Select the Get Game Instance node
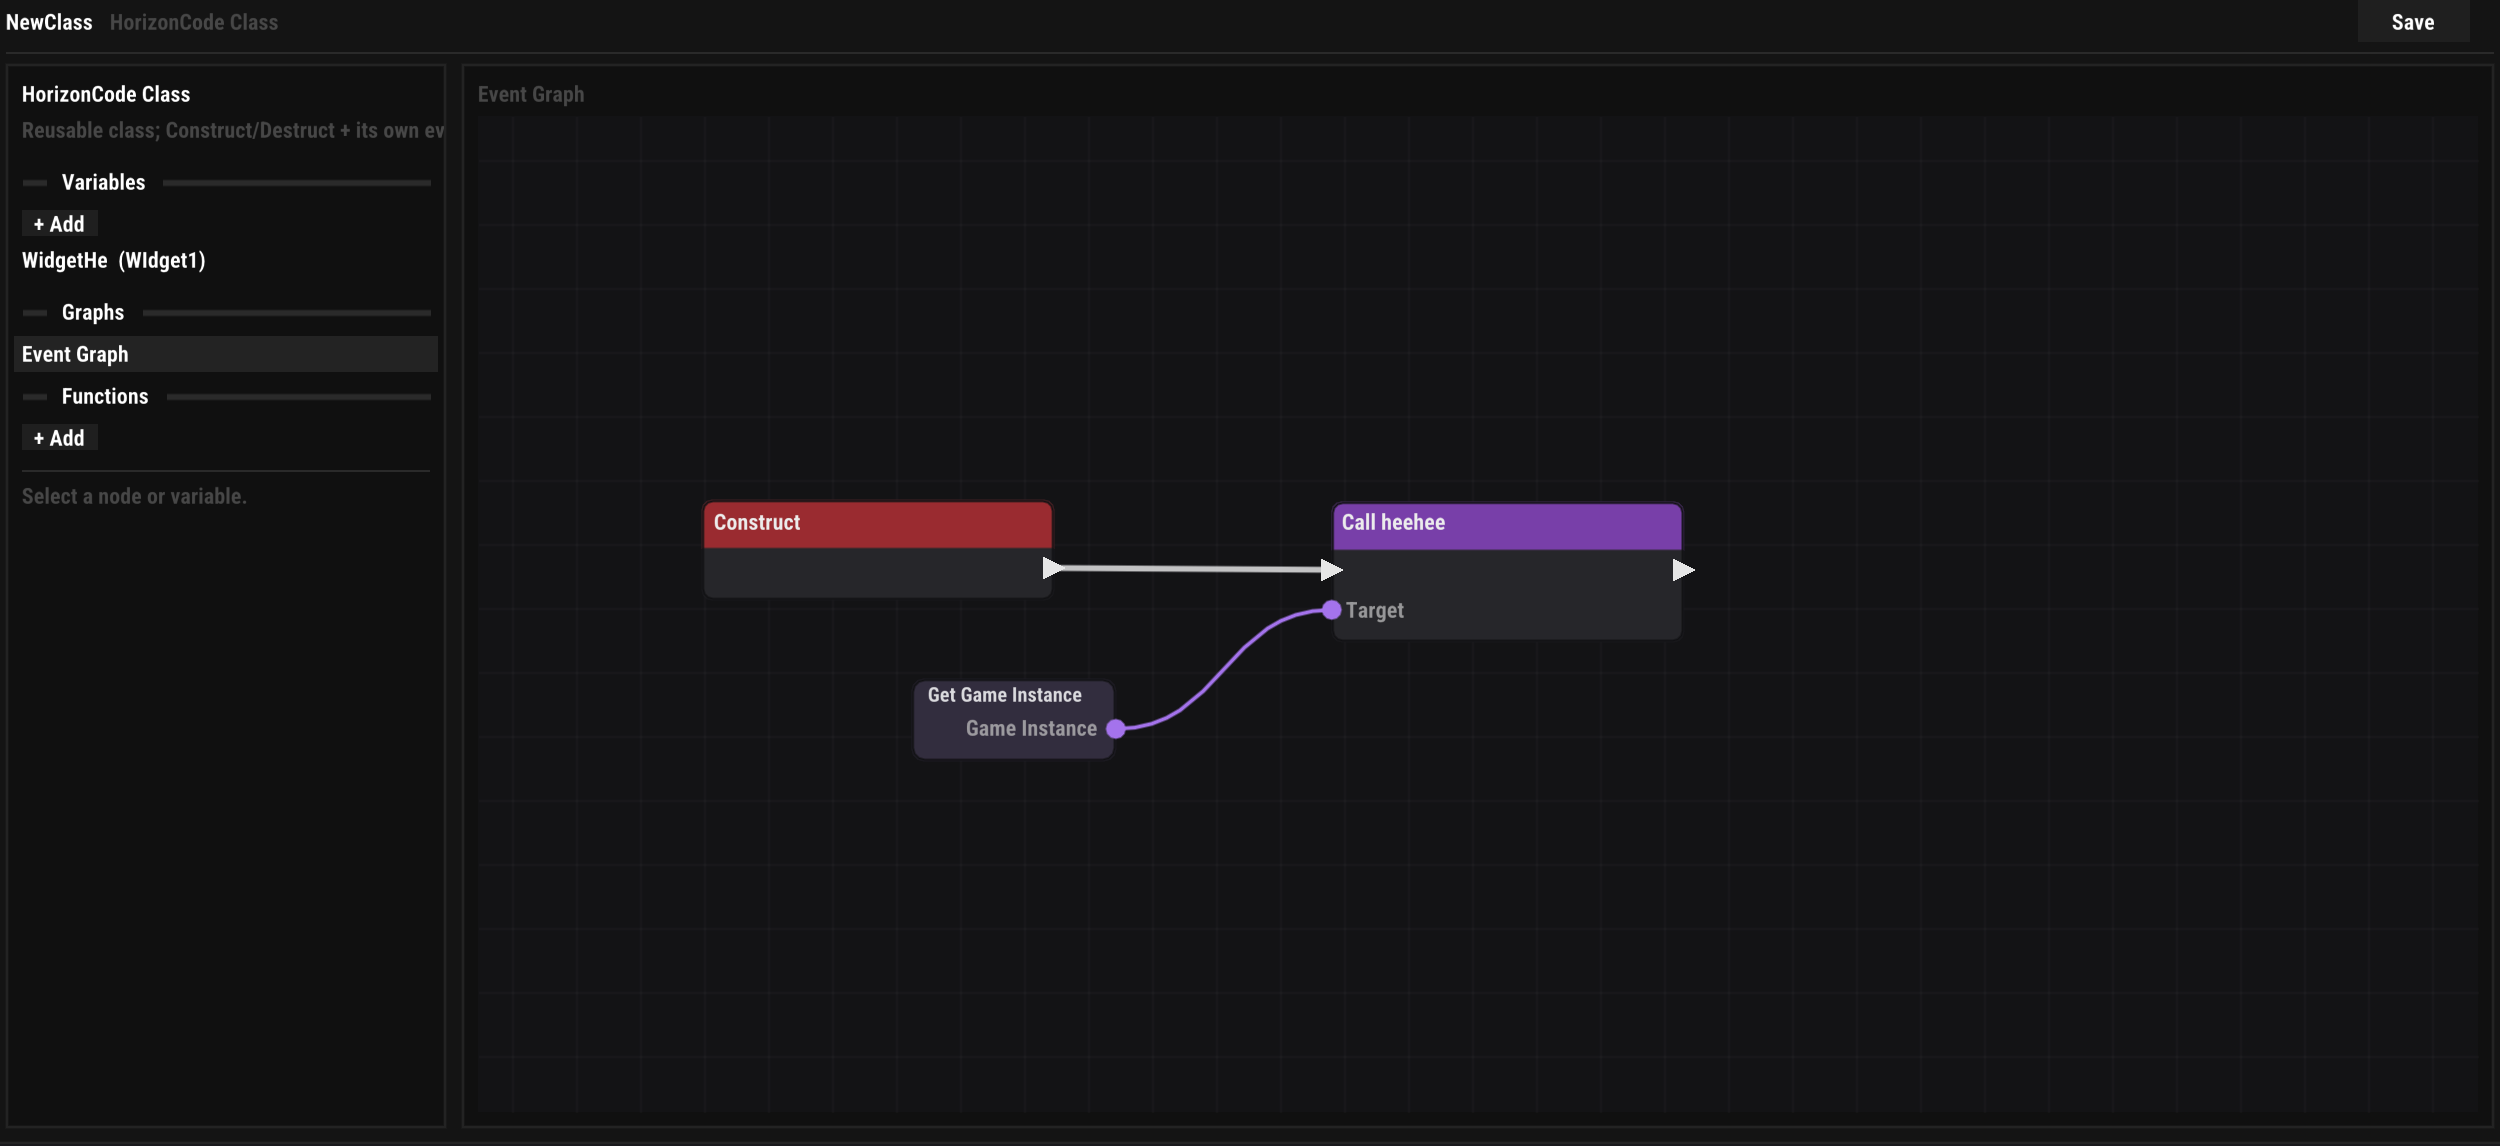This screenshot has width=2500, height=1146. tap(1013, 719)
